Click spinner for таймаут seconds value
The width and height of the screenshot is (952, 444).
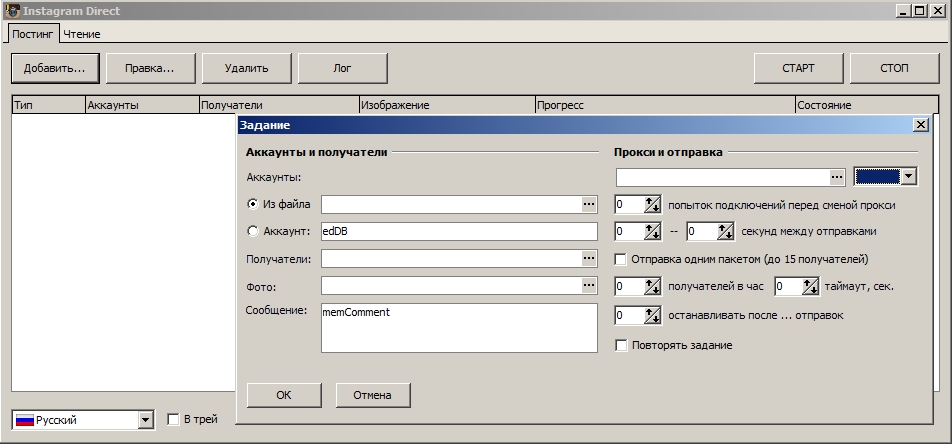click(811, 286)
